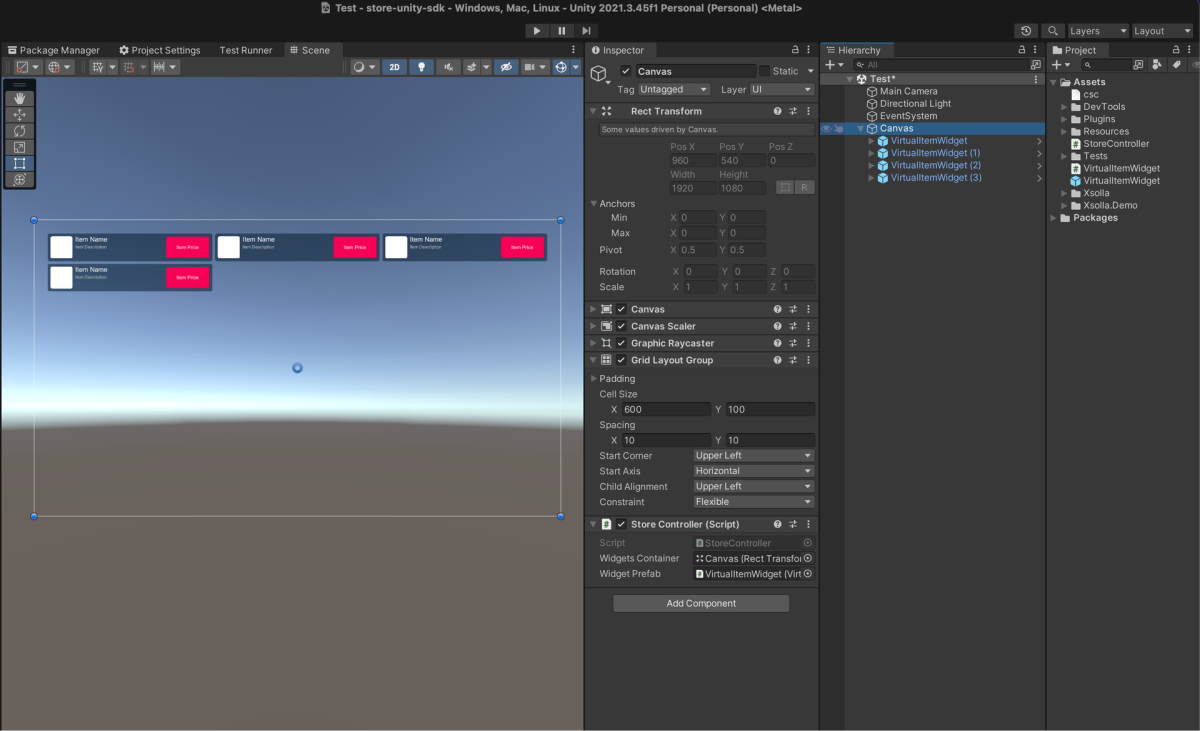
Task: Open the Package Manager tab
Action: coord(53,50)
